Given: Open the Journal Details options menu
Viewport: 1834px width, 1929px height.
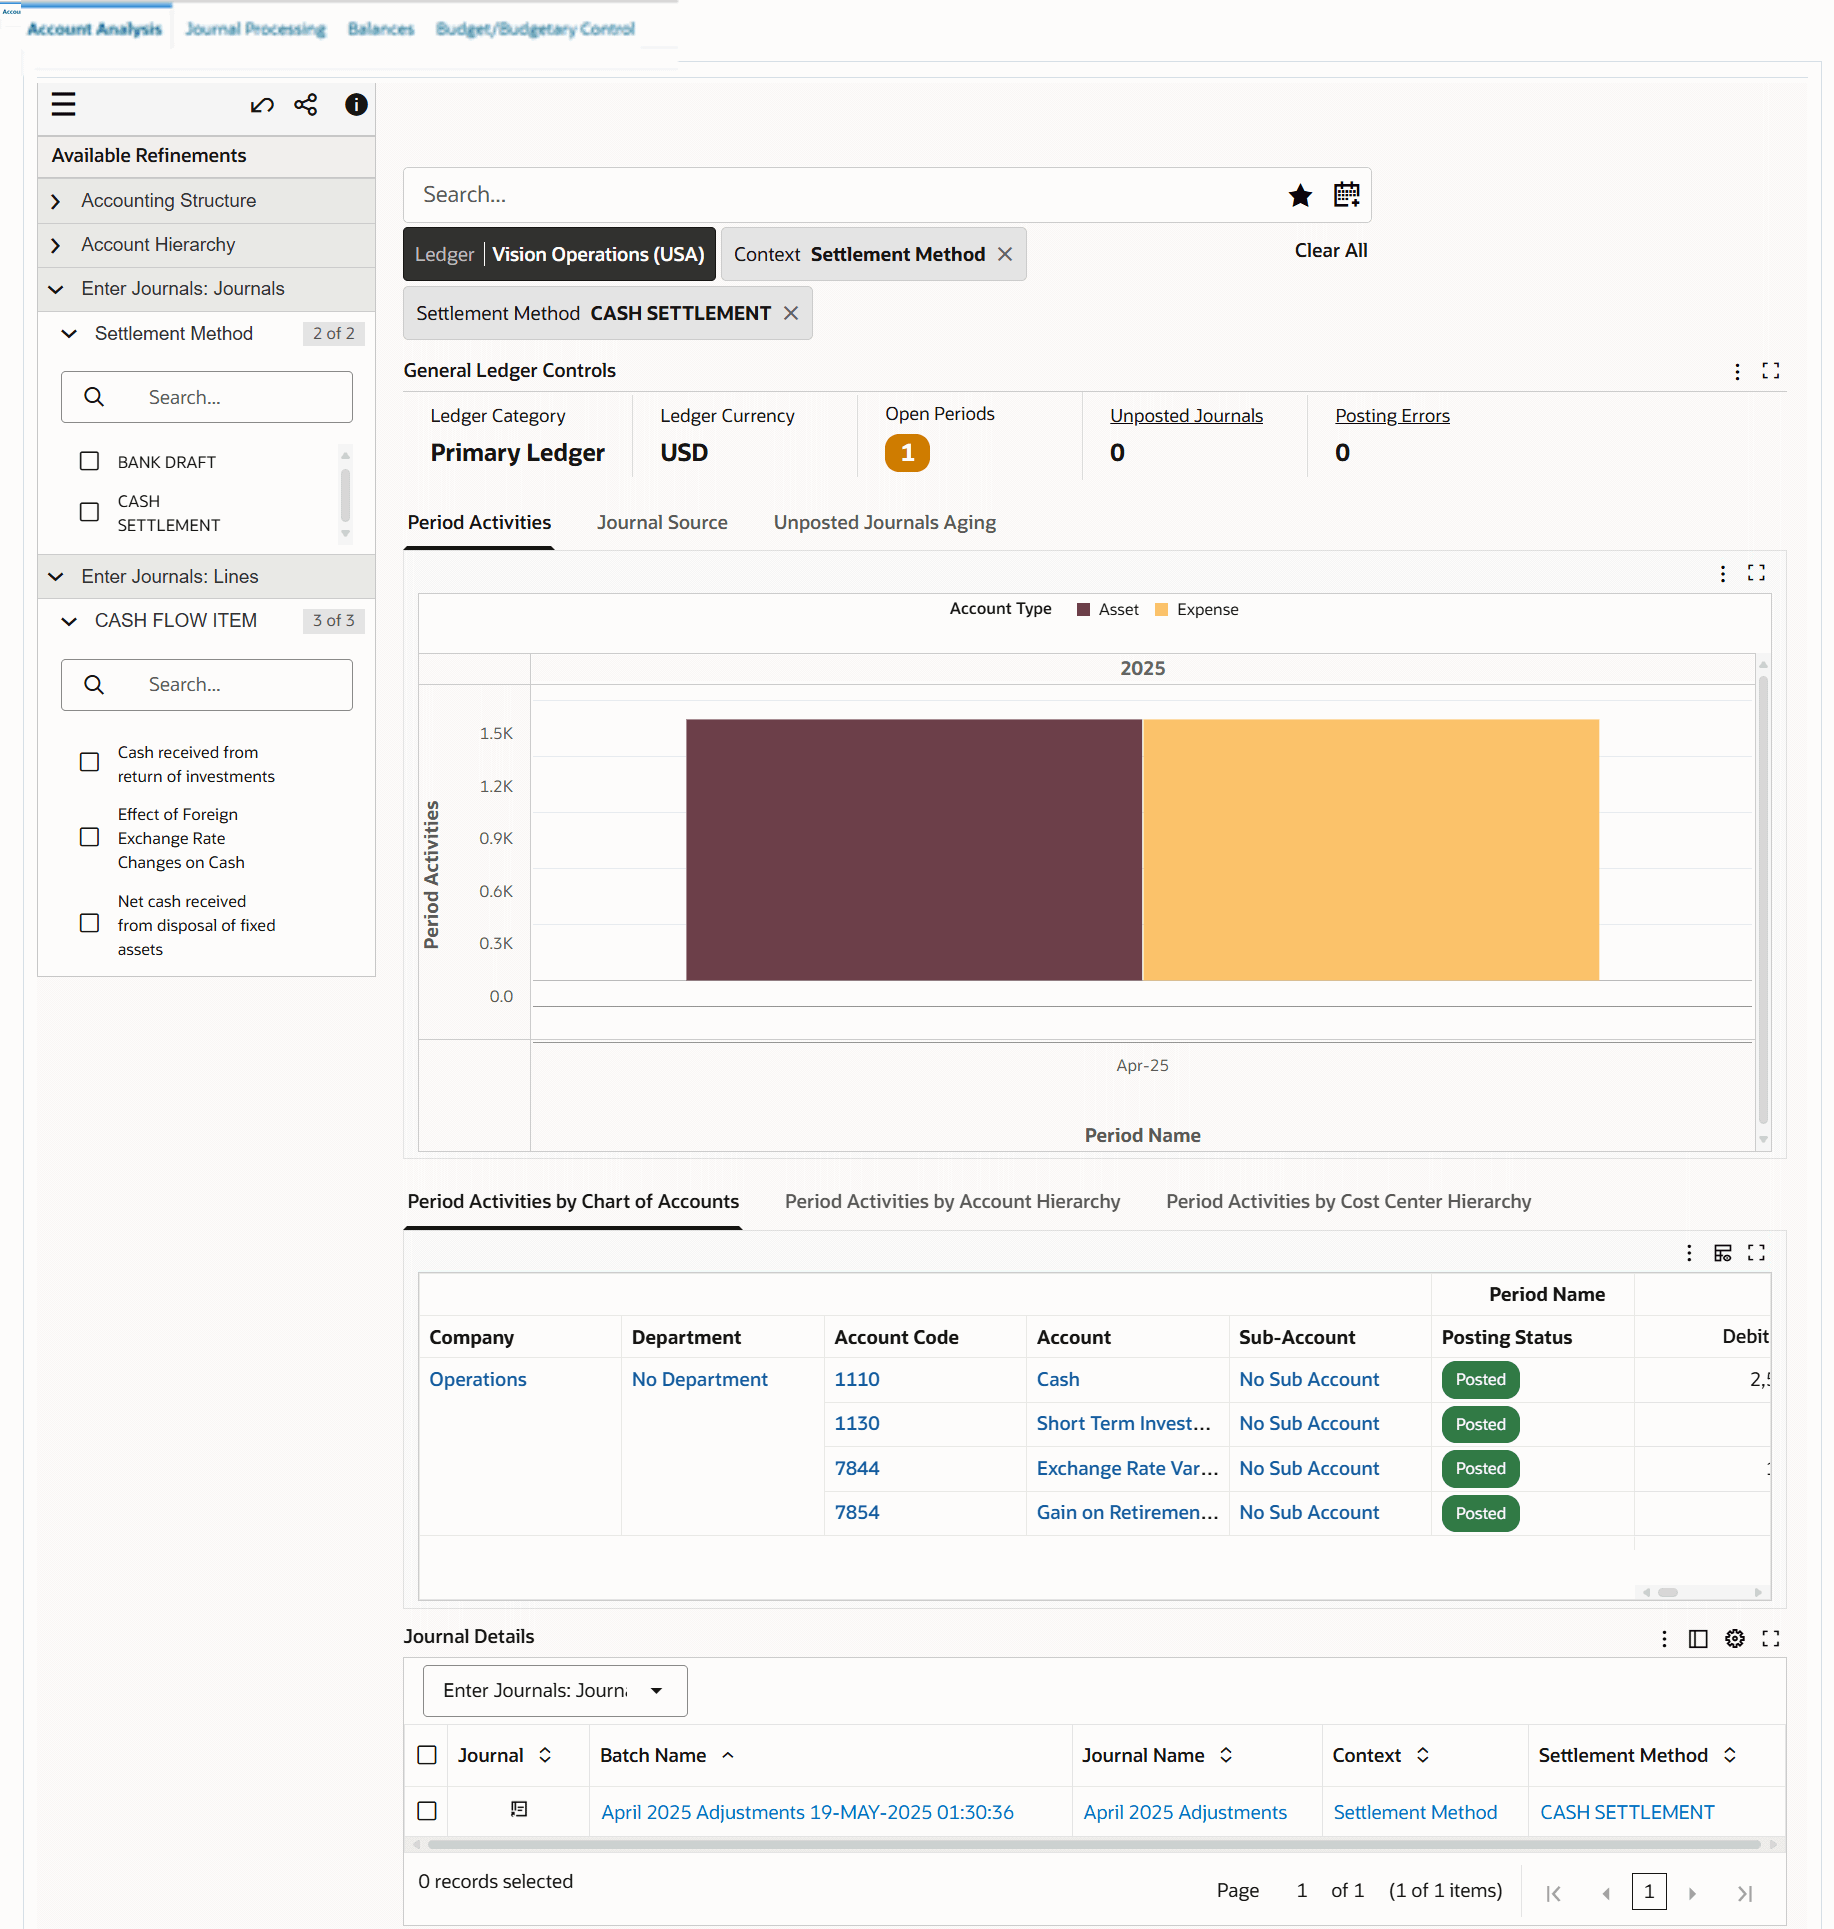Looking at the screenshot, I should point(1664,1639).
